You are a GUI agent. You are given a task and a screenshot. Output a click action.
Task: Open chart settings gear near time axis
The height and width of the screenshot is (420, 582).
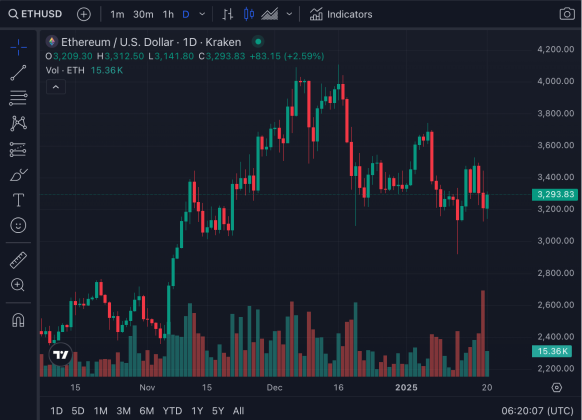click(x=556, y=387)
